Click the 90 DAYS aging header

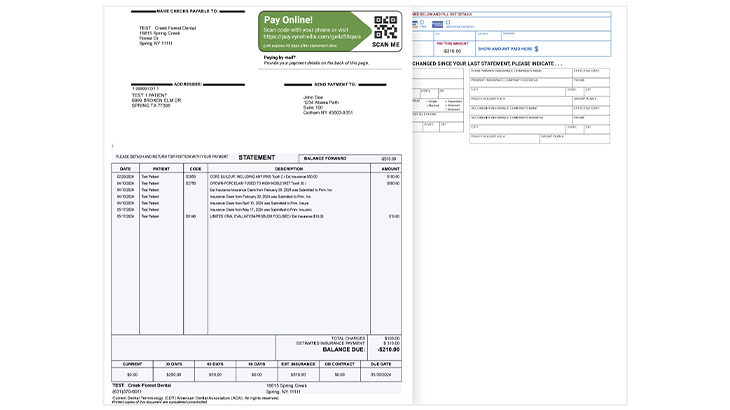click(257, 364)
